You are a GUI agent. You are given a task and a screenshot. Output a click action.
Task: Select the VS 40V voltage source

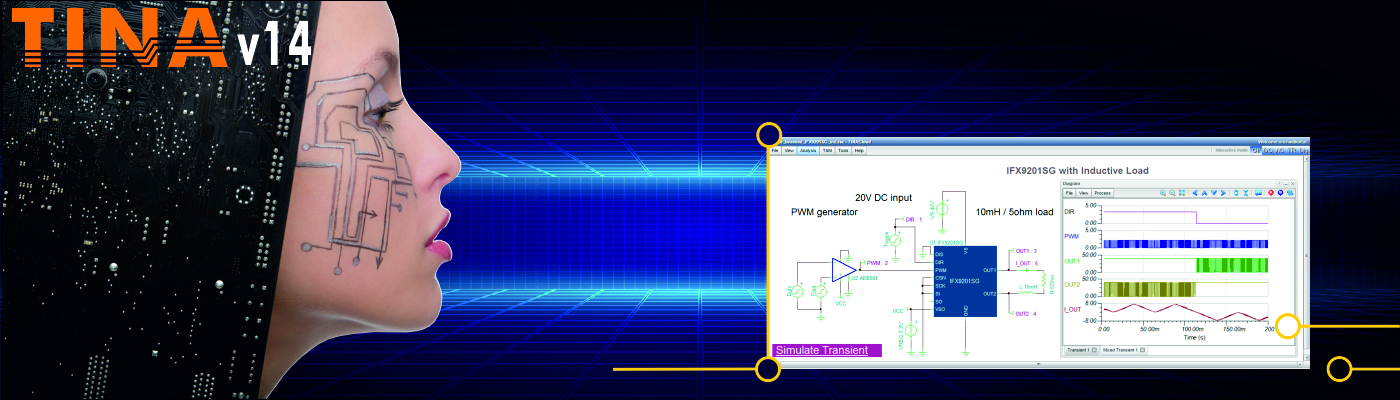[942, 207]
